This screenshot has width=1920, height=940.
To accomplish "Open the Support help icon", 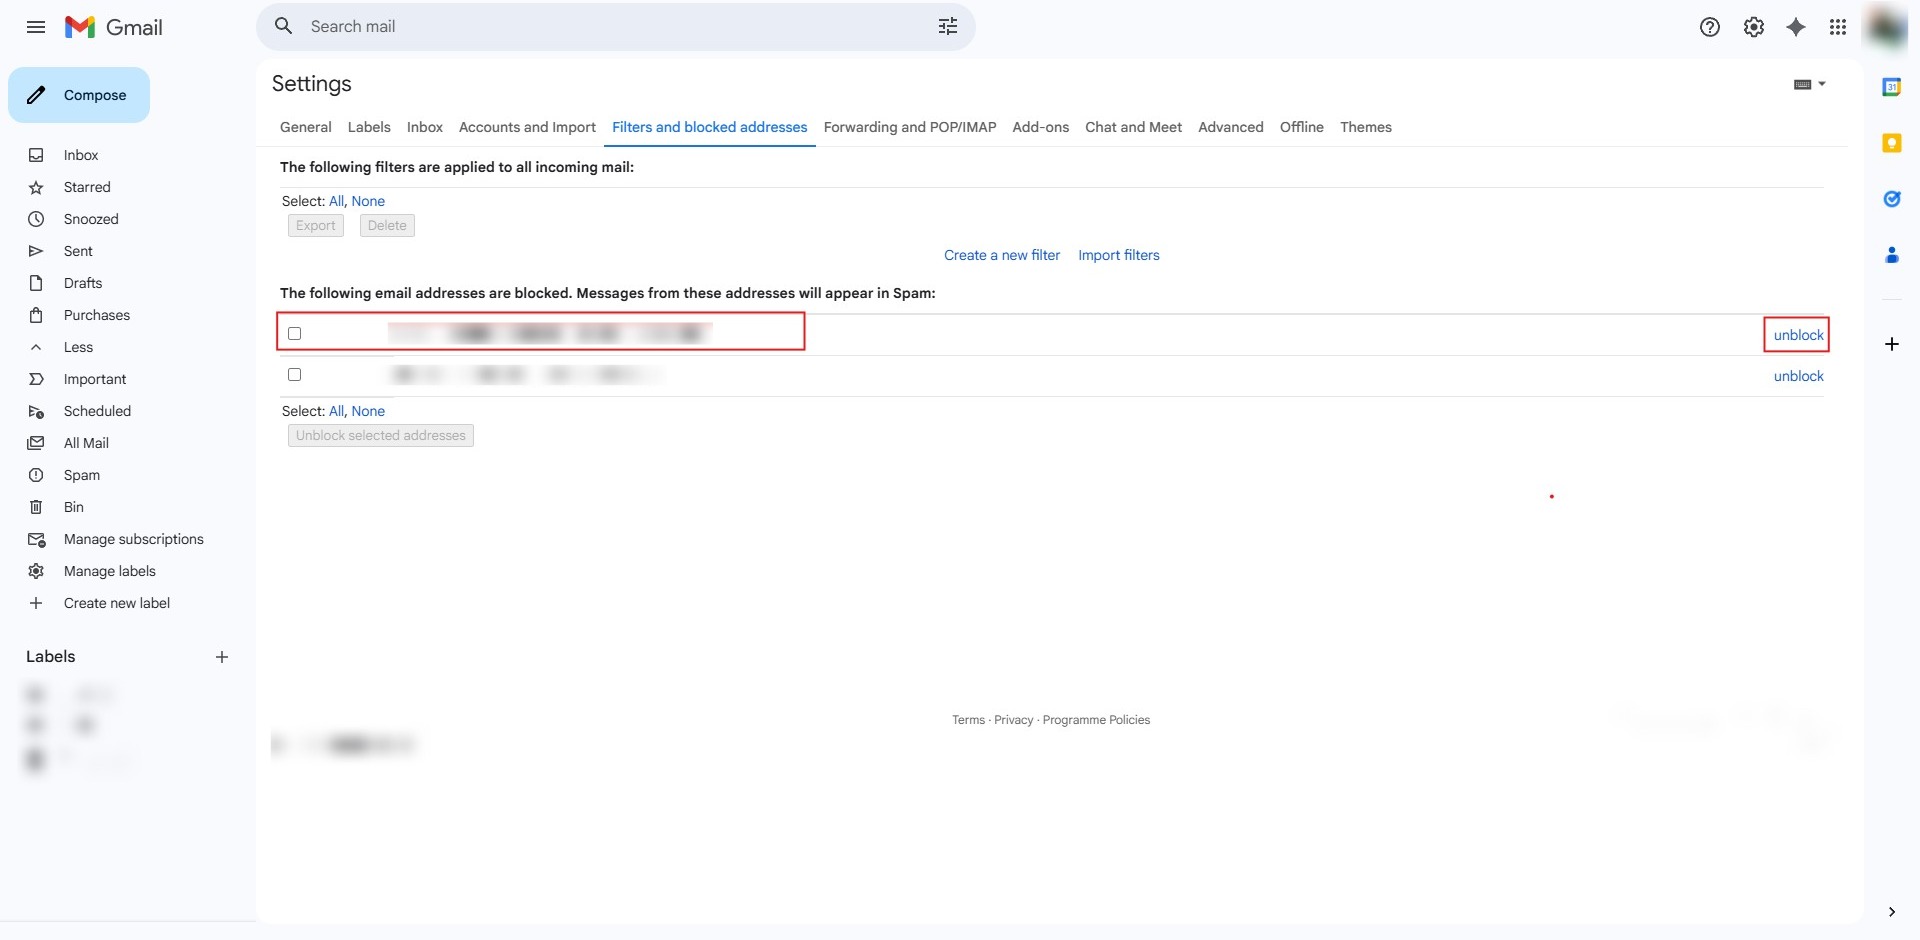I will coord(1710,27).
